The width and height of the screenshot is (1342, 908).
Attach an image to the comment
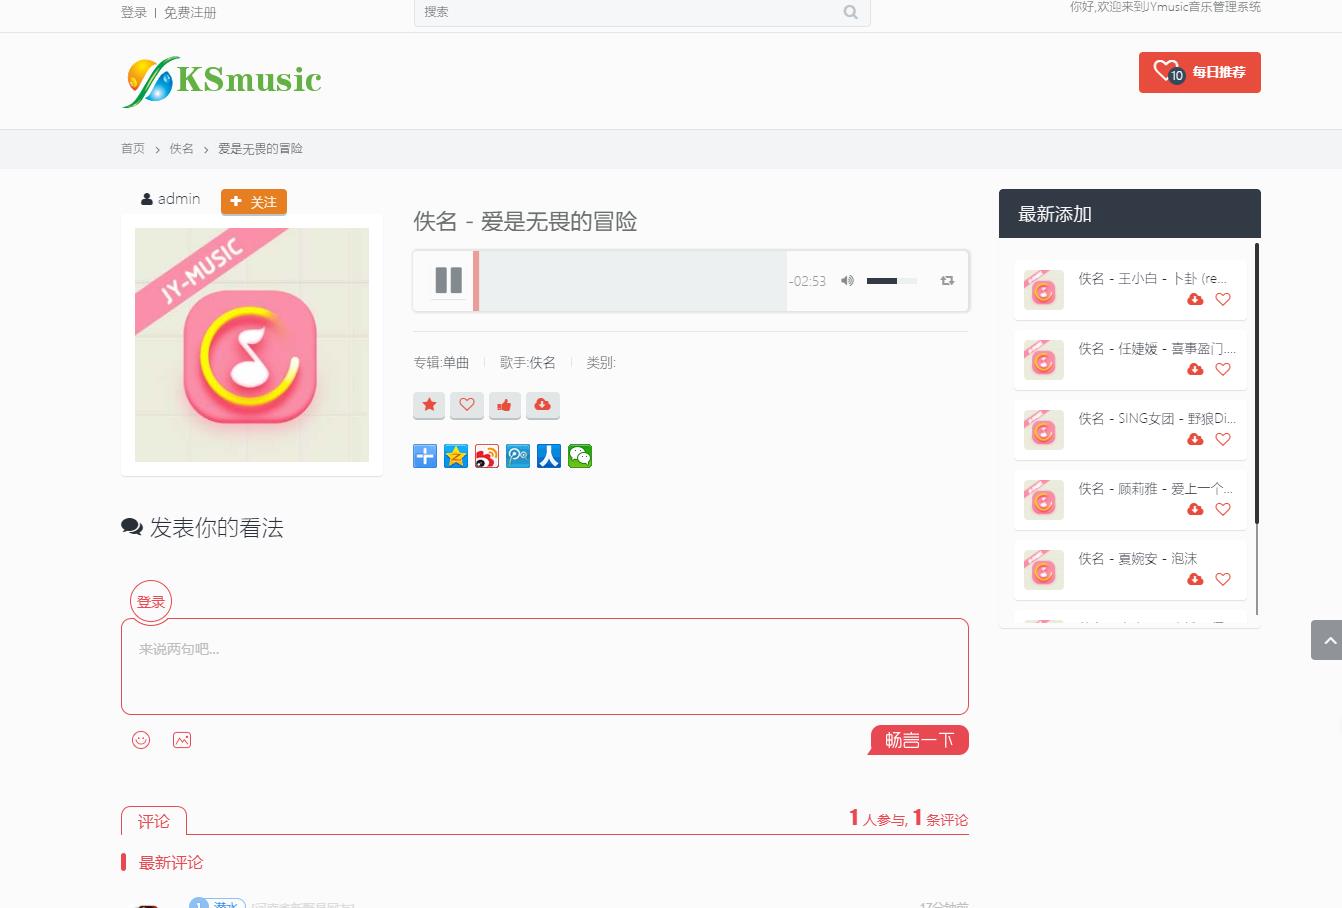182,740
